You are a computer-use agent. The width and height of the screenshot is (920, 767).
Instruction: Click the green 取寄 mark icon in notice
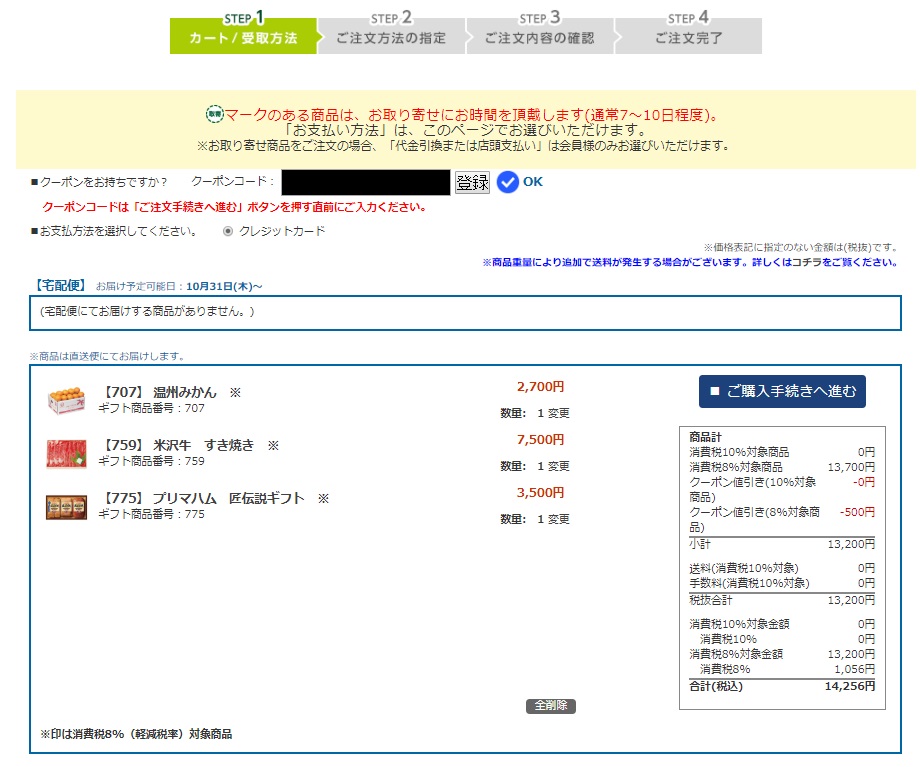pos(215,114)
